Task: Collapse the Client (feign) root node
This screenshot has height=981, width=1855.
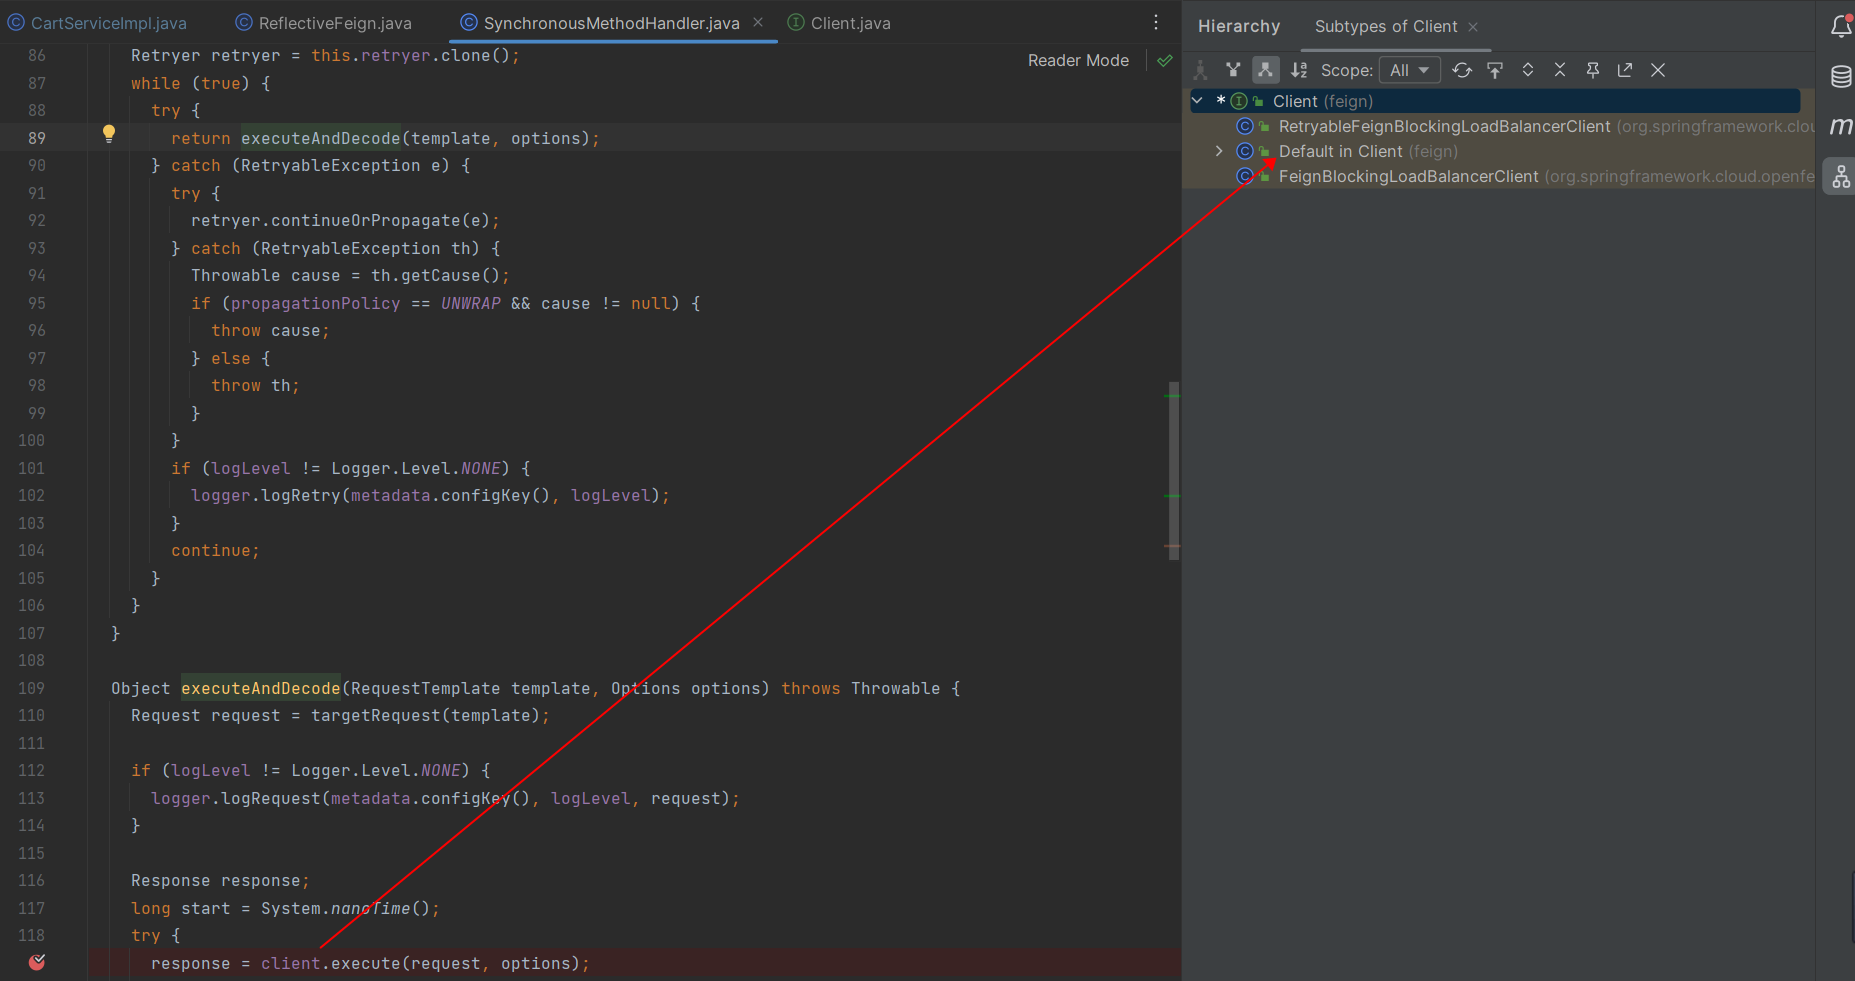Action: tap(1197, 101)
